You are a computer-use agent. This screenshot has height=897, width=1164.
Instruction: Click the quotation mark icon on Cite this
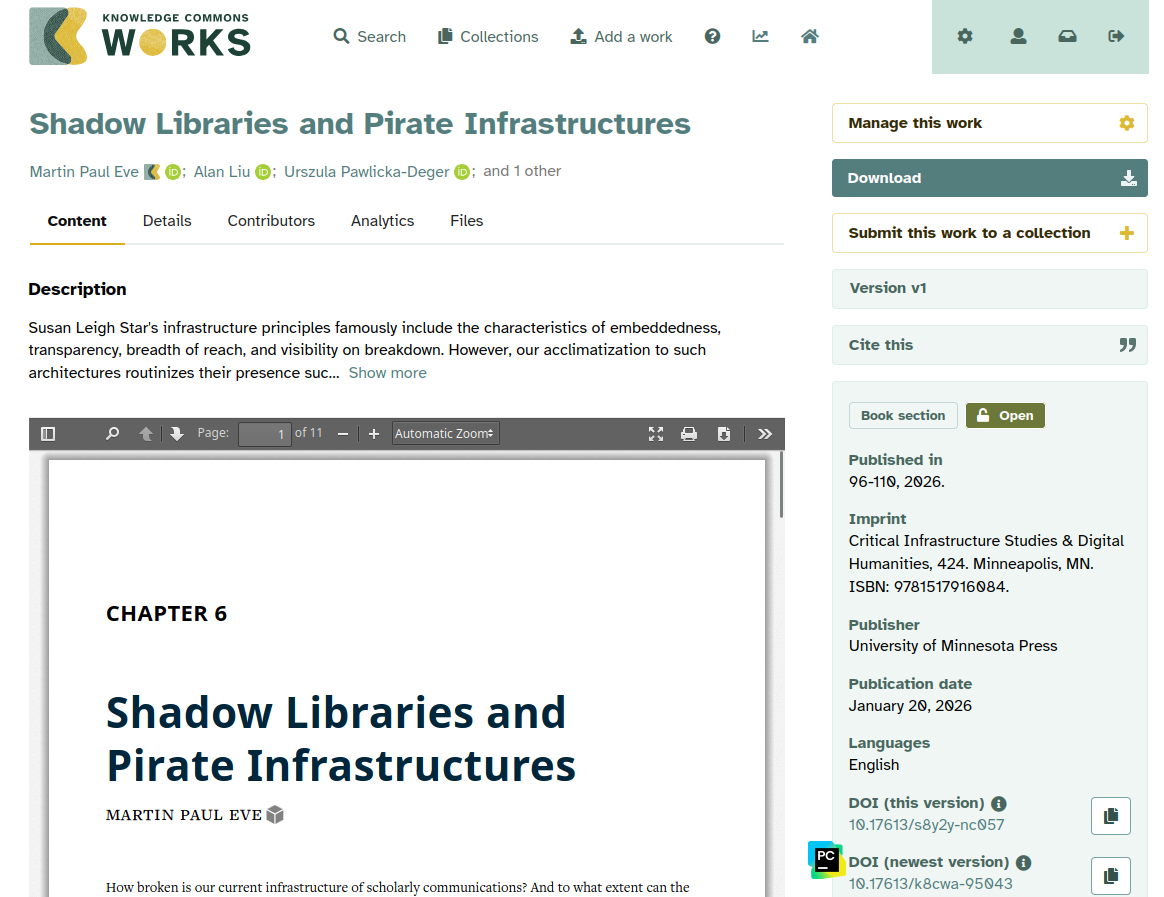(x=1128, y=345)
